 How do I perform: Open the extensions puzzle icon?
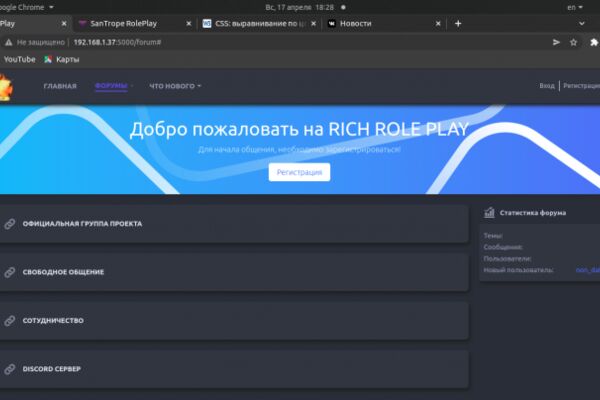point(594,42)
